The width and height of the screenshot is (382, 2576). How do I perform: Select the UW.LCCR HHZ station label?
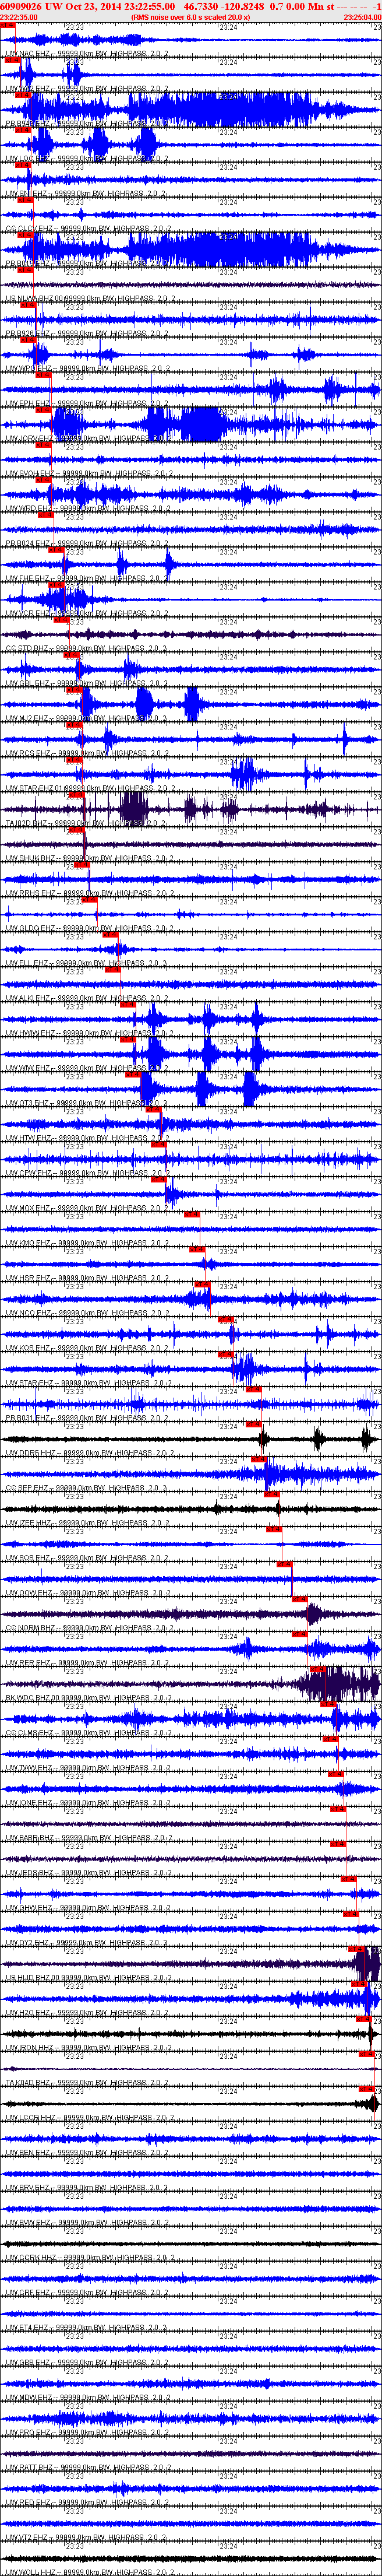(90, 2118)
